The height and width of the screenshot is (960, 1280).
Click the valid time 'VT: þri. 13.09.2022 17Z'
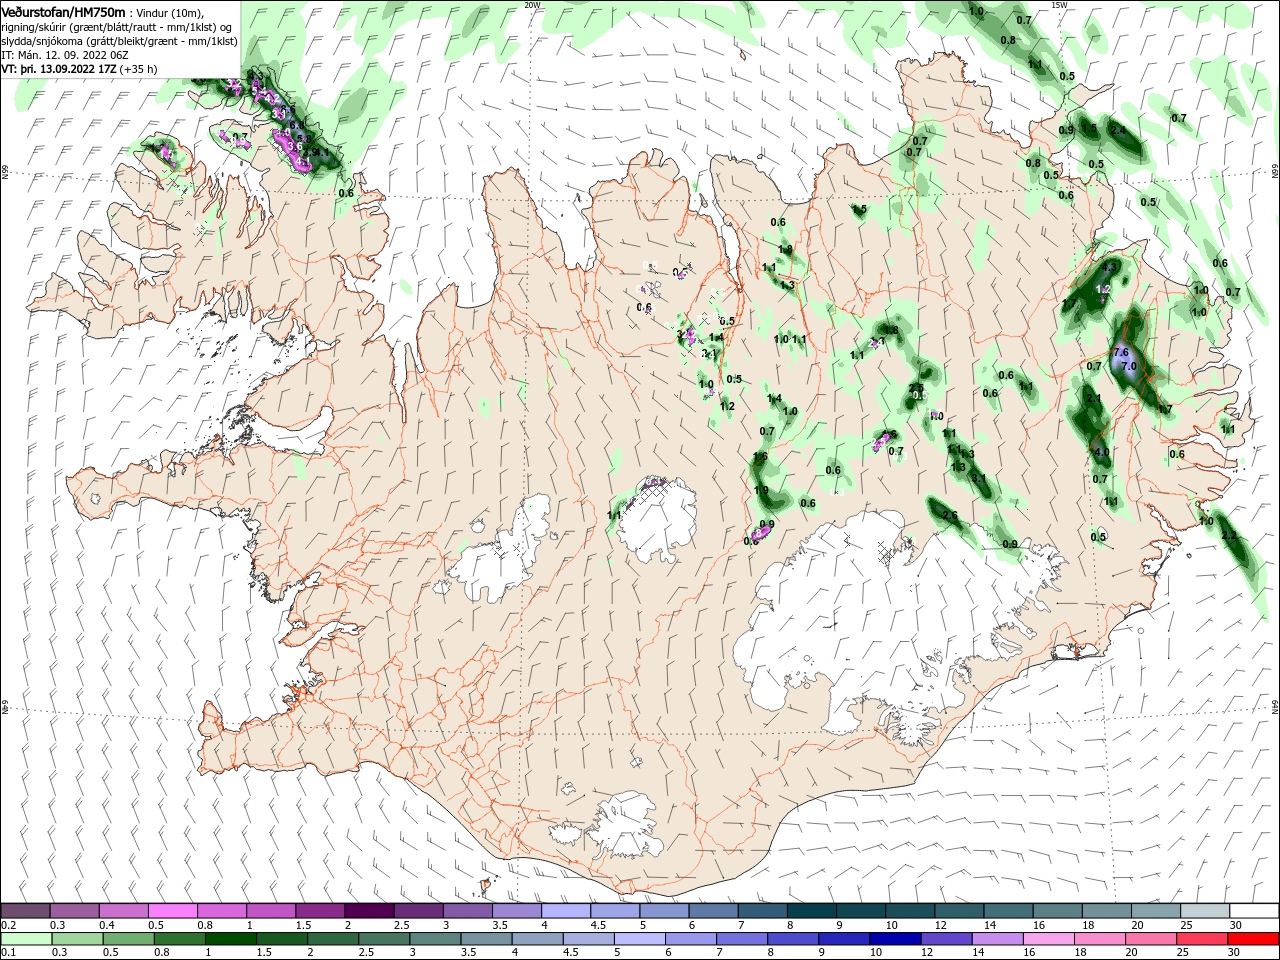pos(59,69)
